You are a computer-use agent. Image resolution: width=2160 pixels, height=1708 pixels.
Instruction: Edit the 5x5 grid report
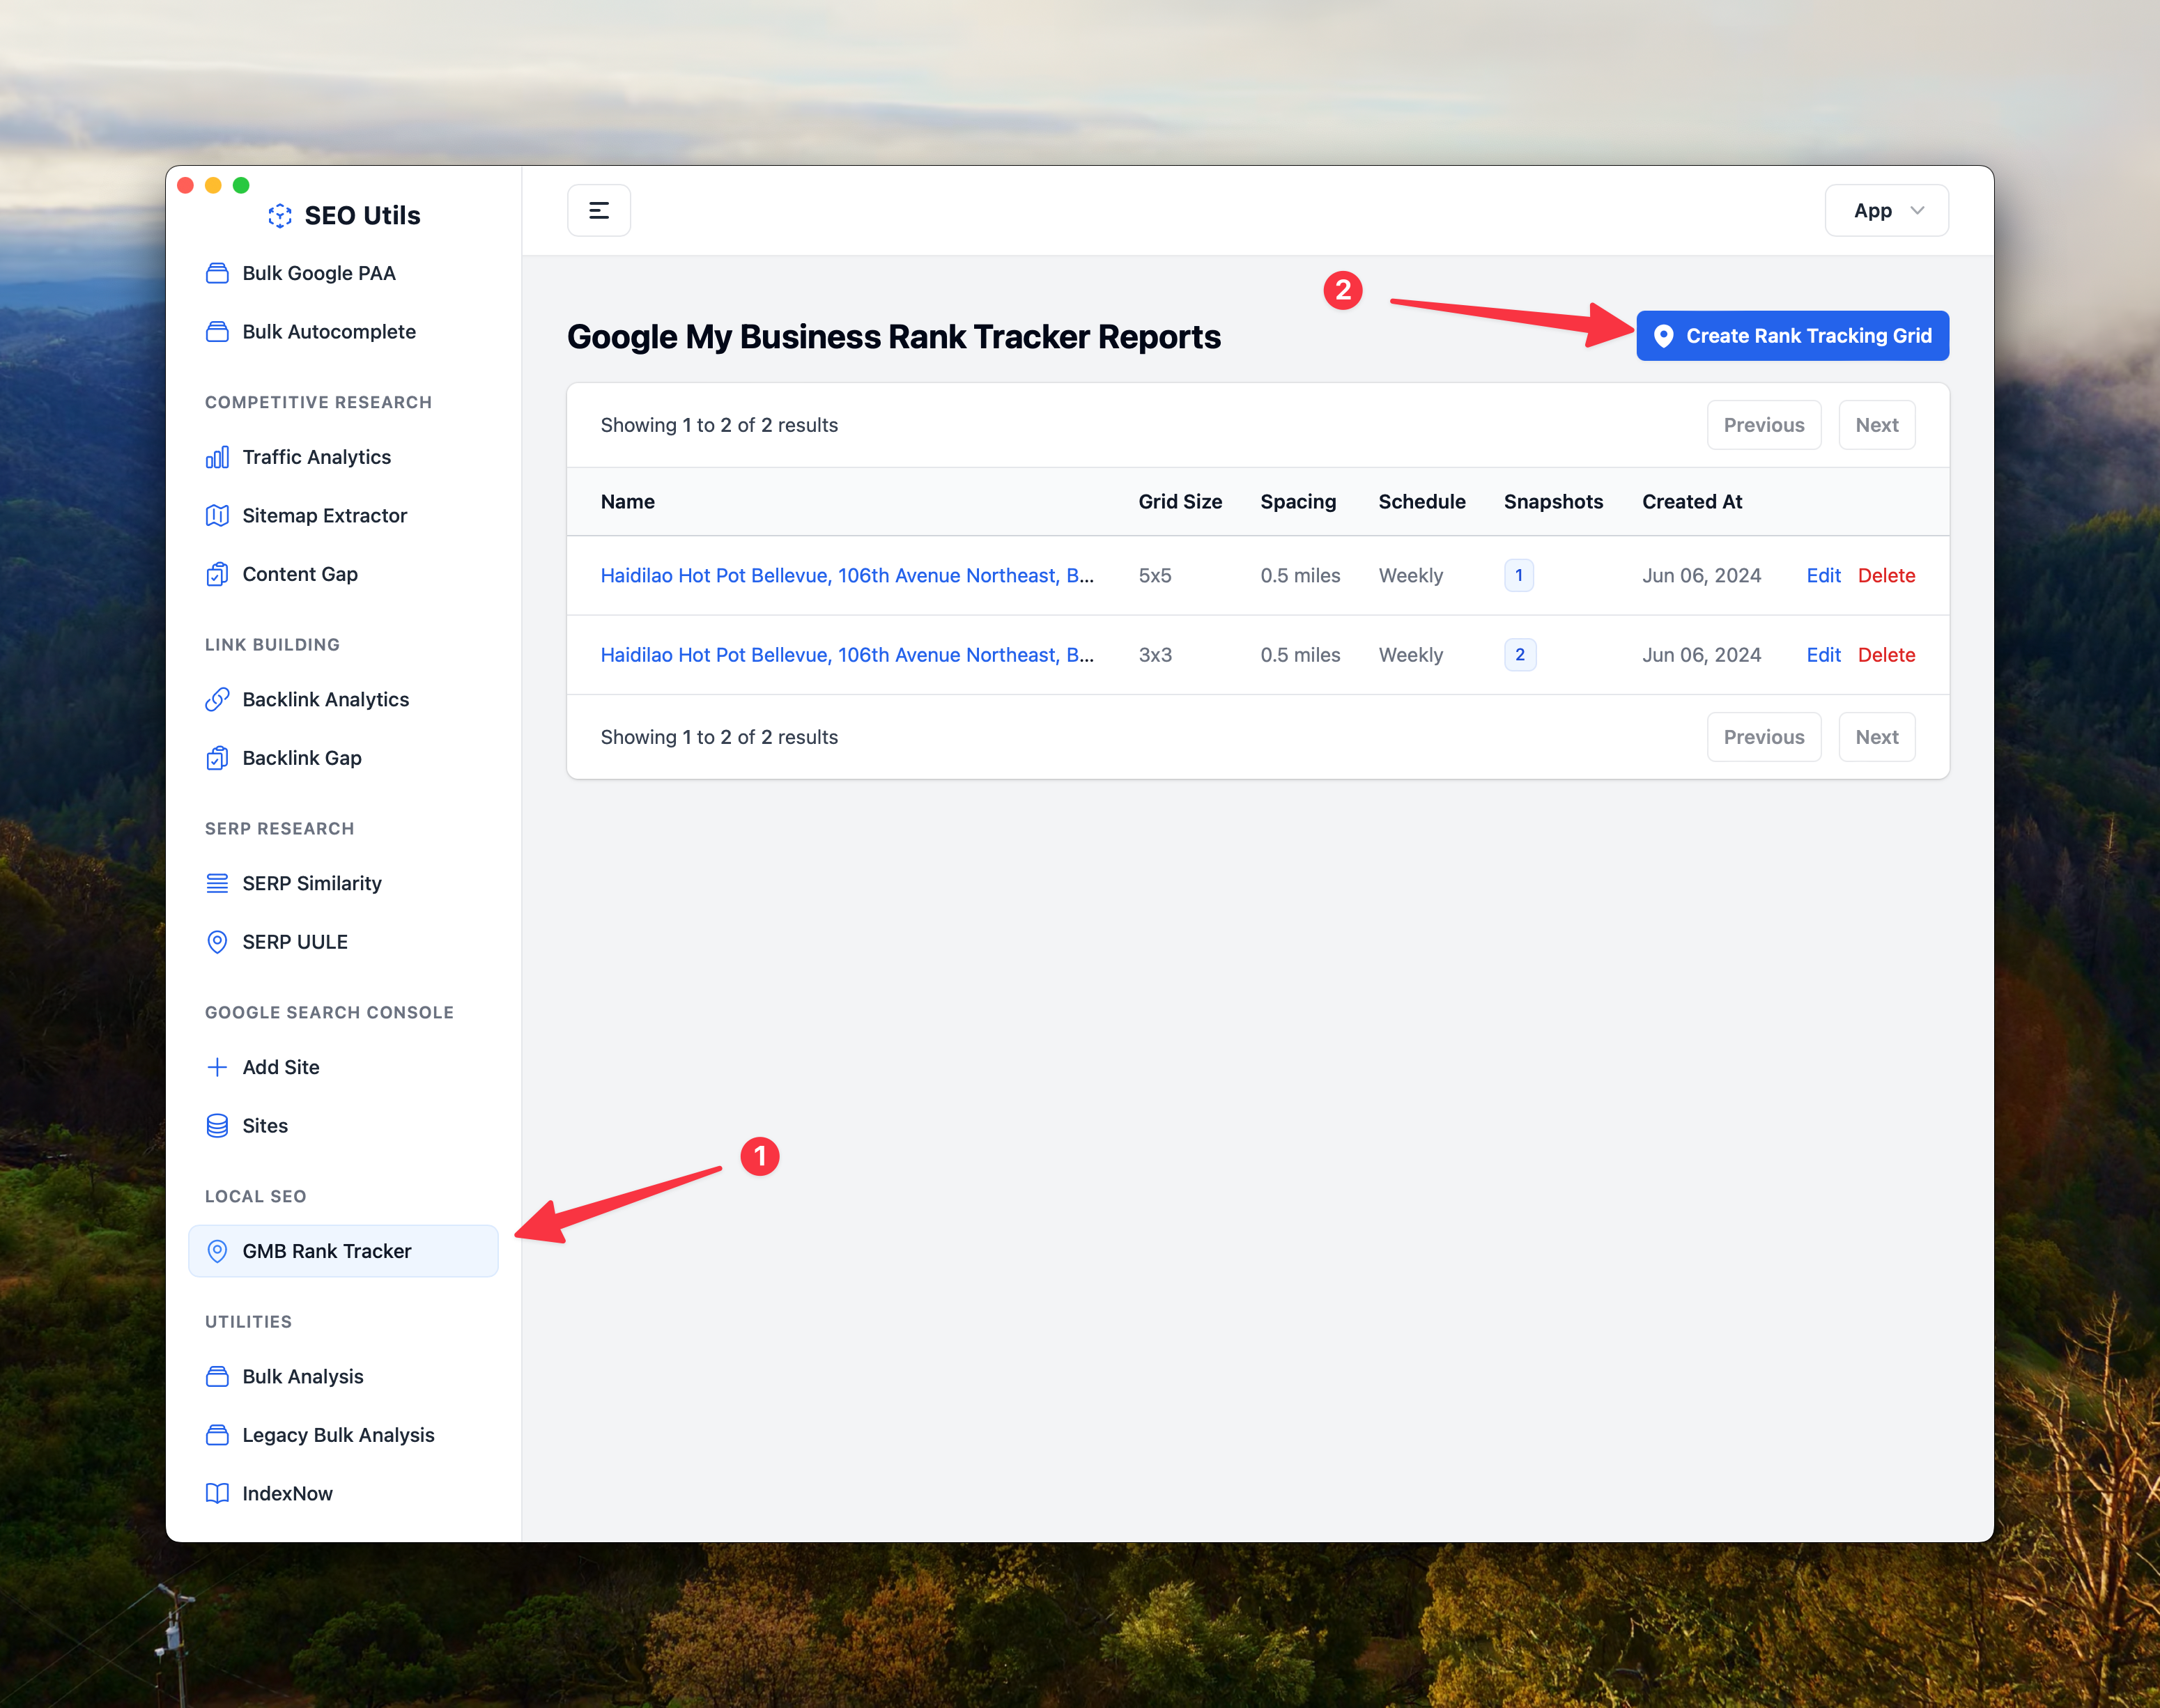[x=1823, y=576]
